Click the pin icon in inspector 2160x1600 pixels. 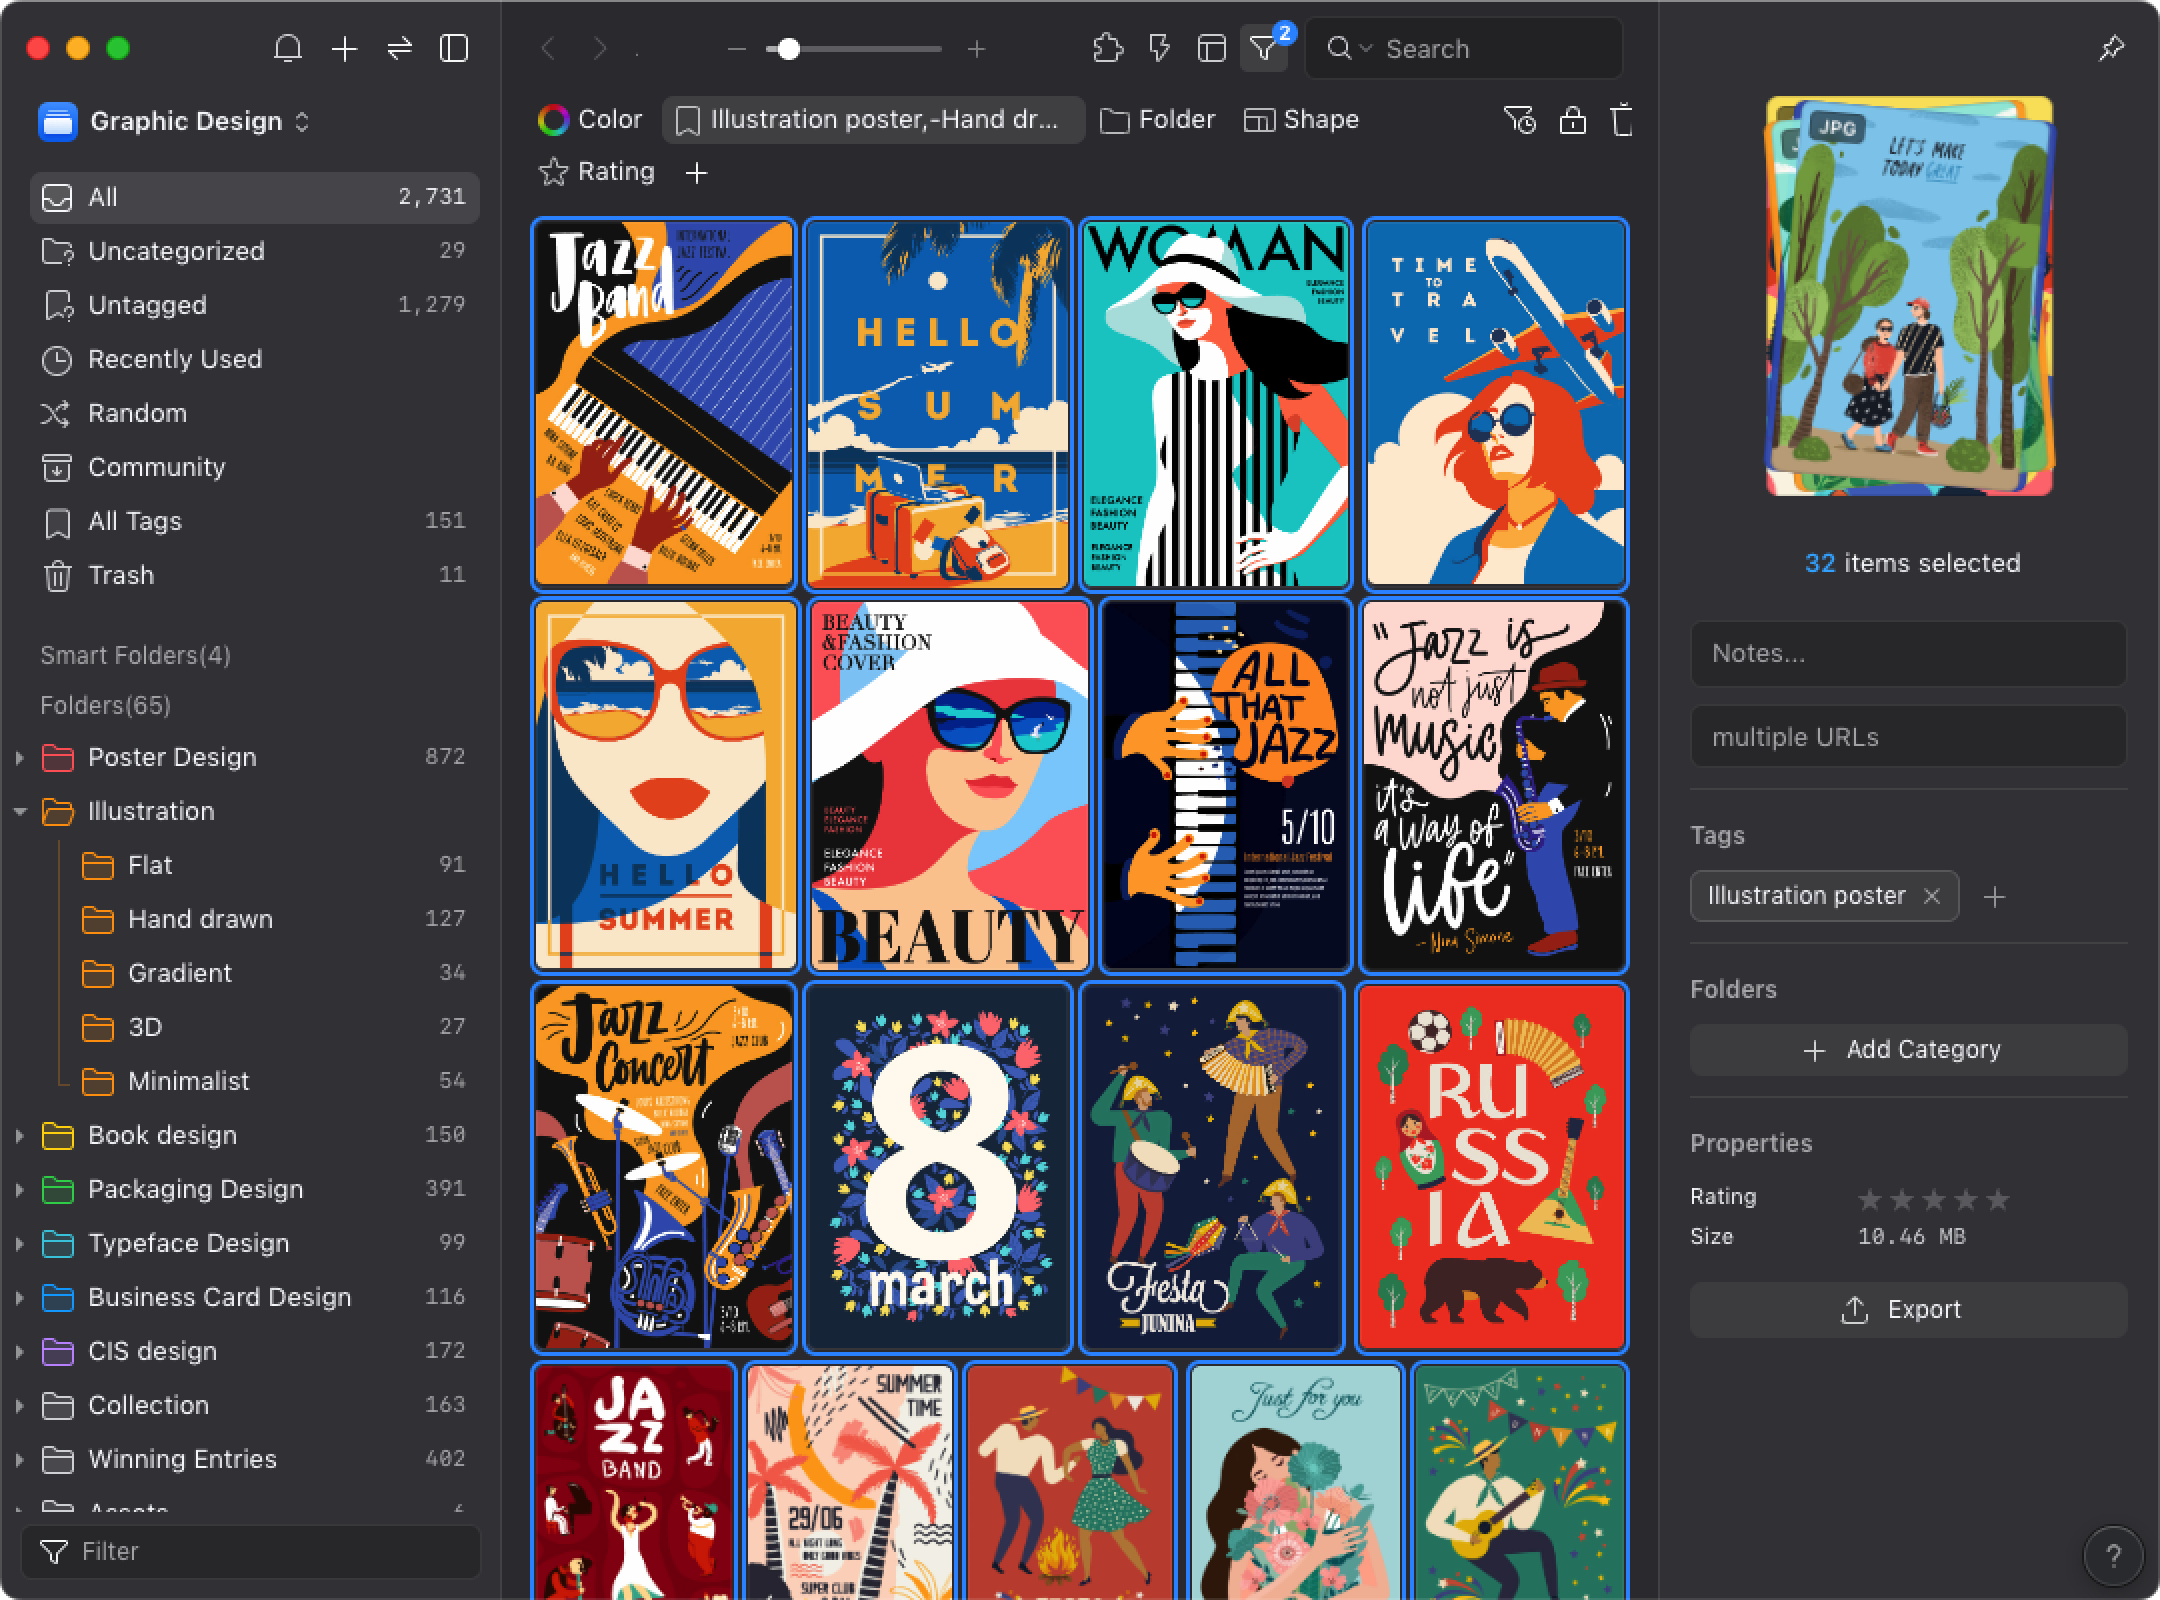[2111, 47]
